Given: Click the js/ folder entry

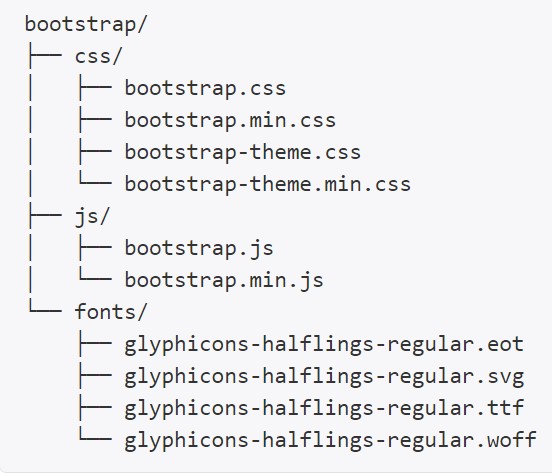Looking at the screenshot, I should coord(92,216).
